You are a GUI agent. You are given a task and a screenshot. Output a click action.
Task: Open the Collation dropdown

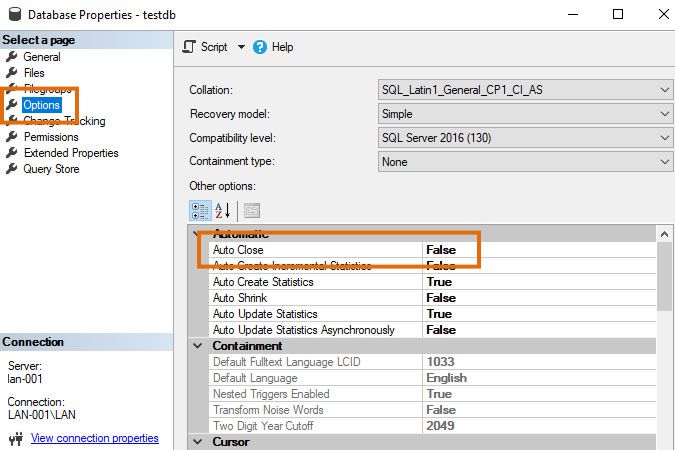pyautogui.click(x=665, y=90)
